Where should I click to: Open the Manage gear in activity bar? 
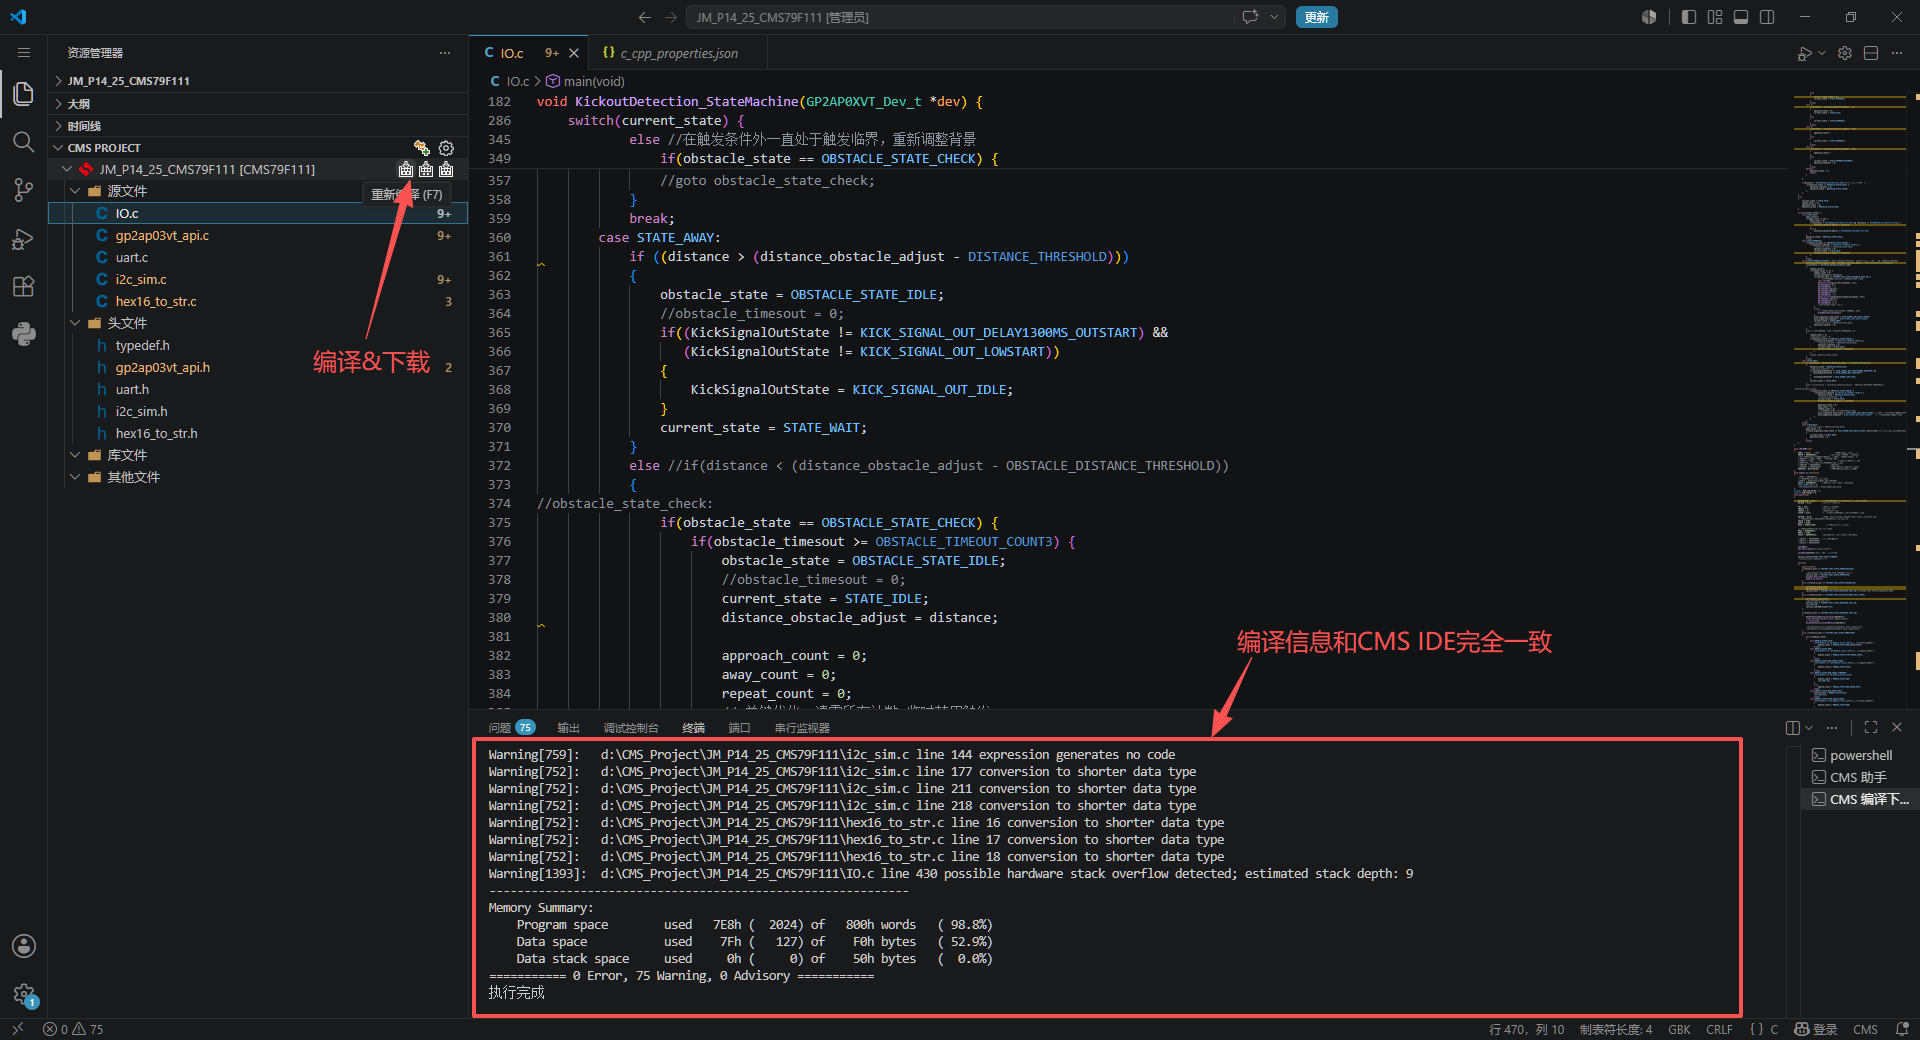coord(24,994)
